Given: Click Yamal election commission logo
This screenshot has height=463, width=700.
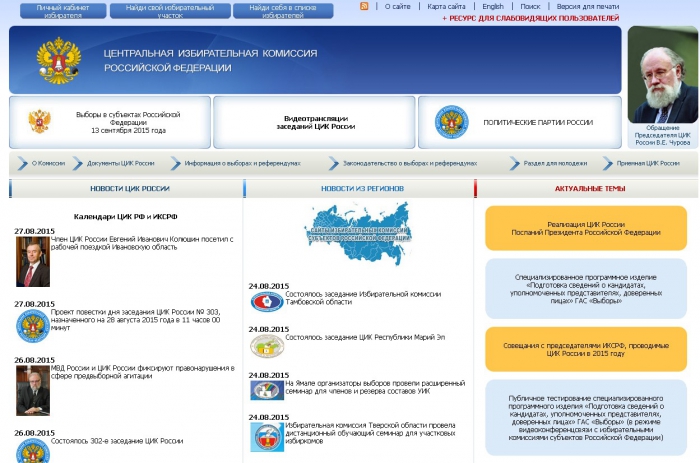Looking at the screenshot, I should pyautogui.click(x=267, y=390).
